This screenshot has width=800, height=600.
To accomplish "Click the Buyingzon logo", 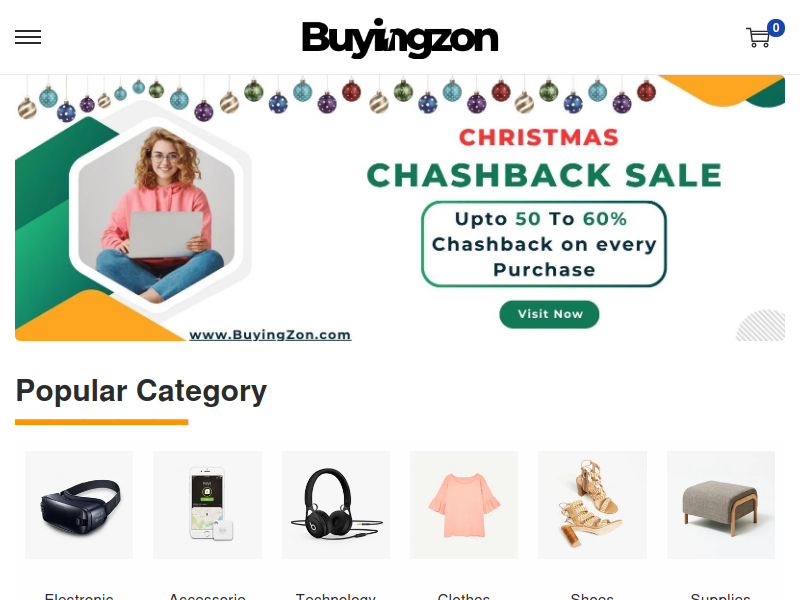I will point(400,38).
